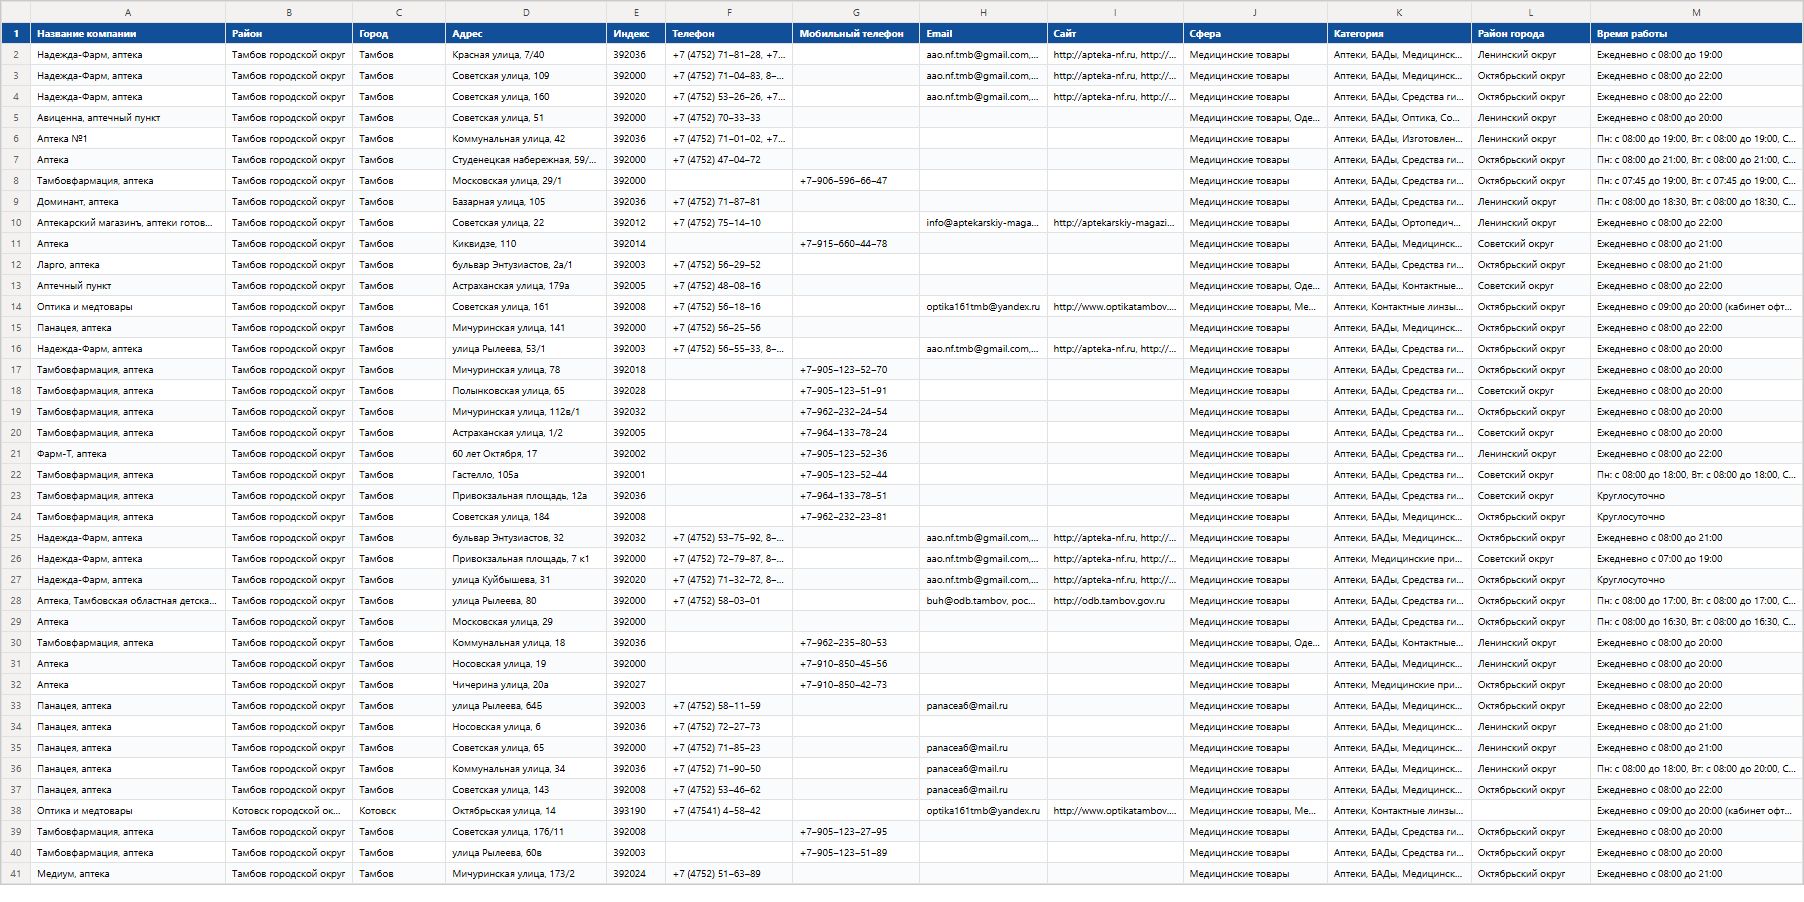Click postal index cell '393190'

point(636,811)
